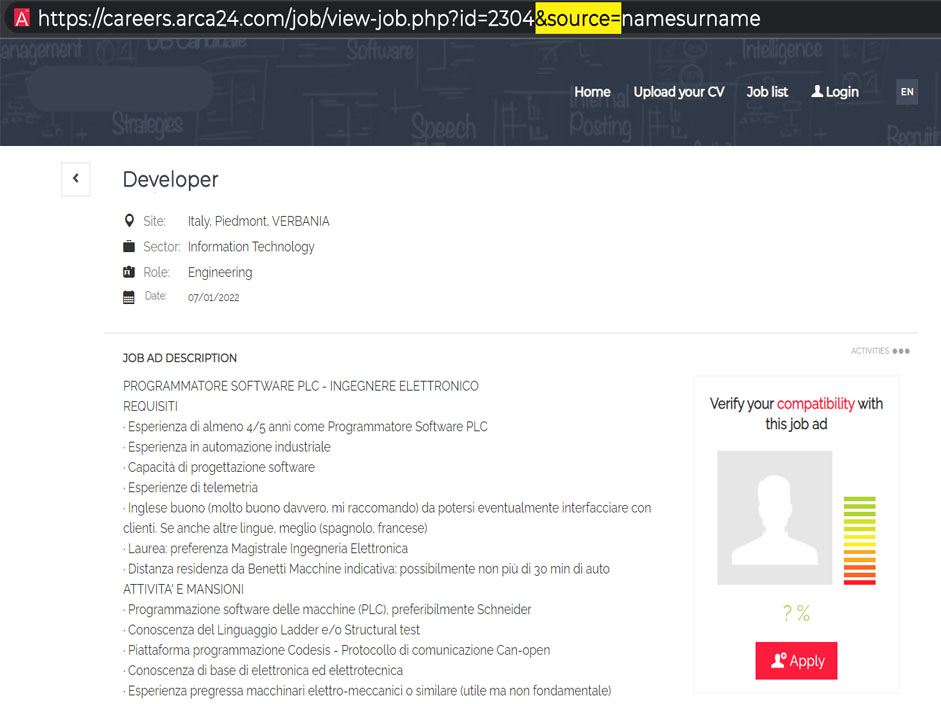
Task: Click the toolbox icon next to Role
Action: tap(130, 271)
